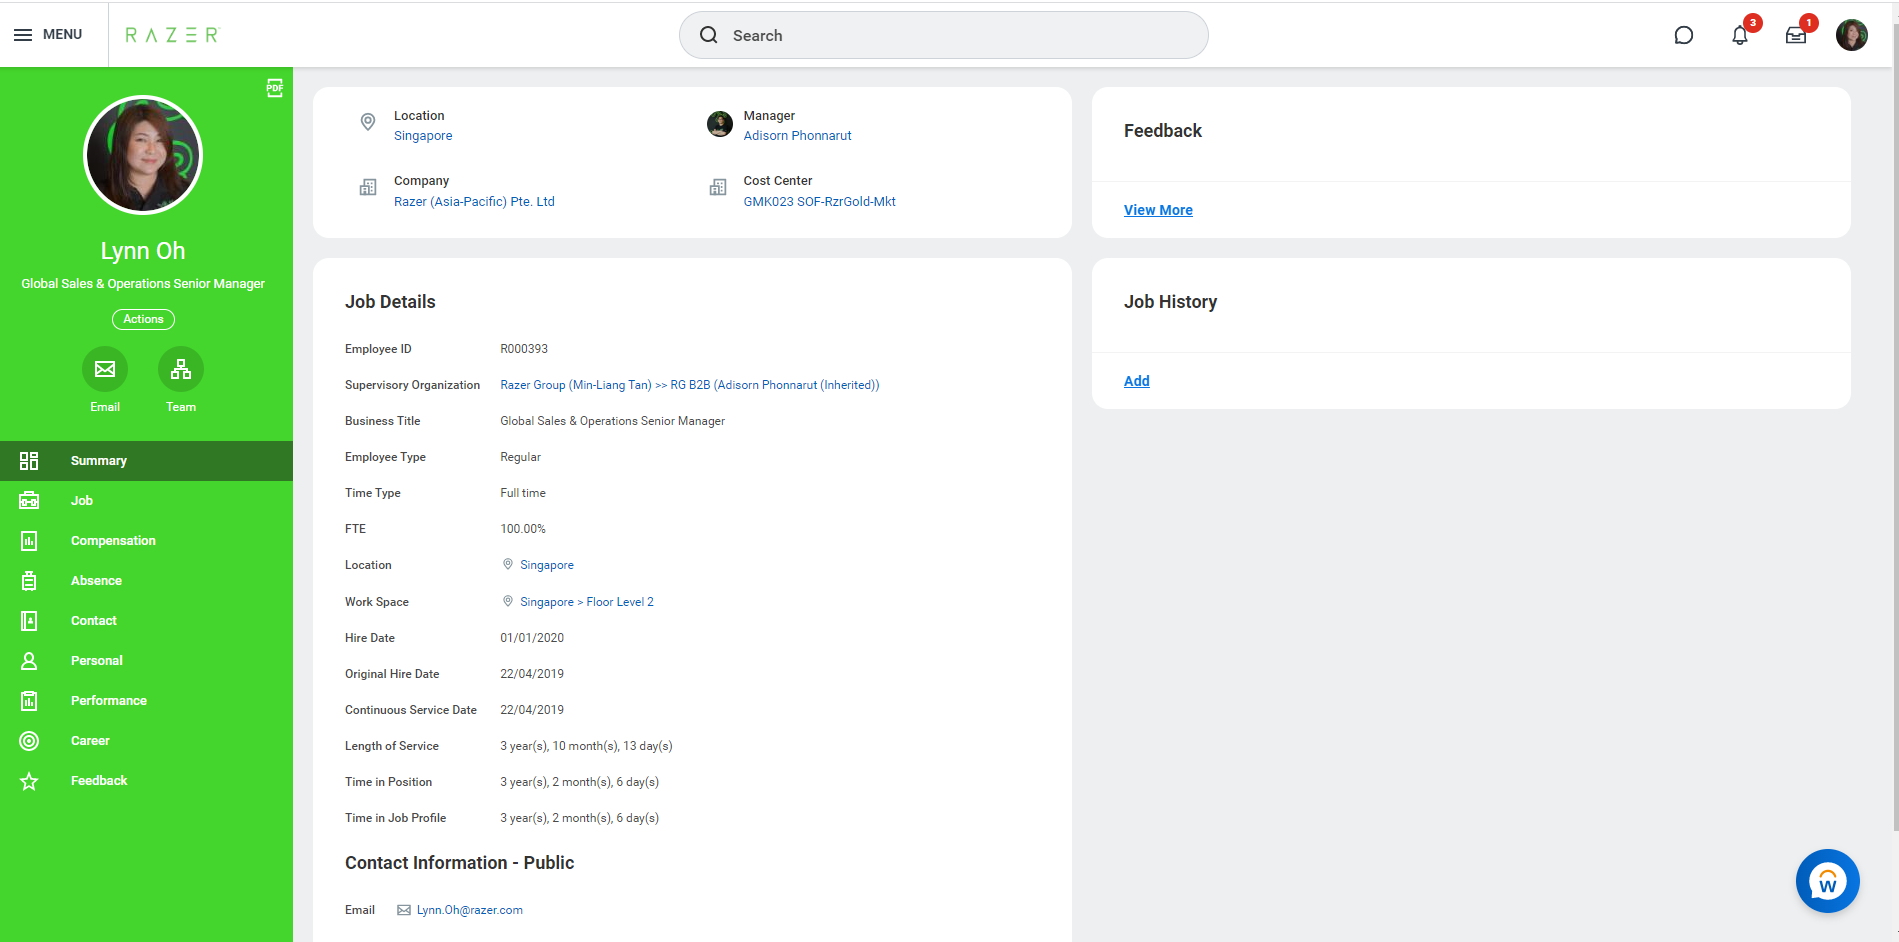
Task: Click the Cost Center building icon
Action: click(718, 187)
